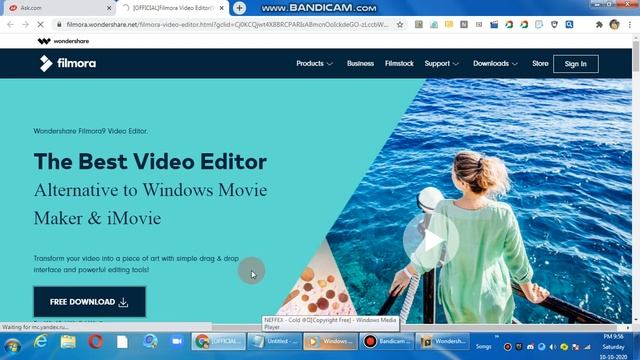Click the Filmora logo in the header
Image resolution: width=640 pixels, height=360 pixels.
tap(68, 63)
